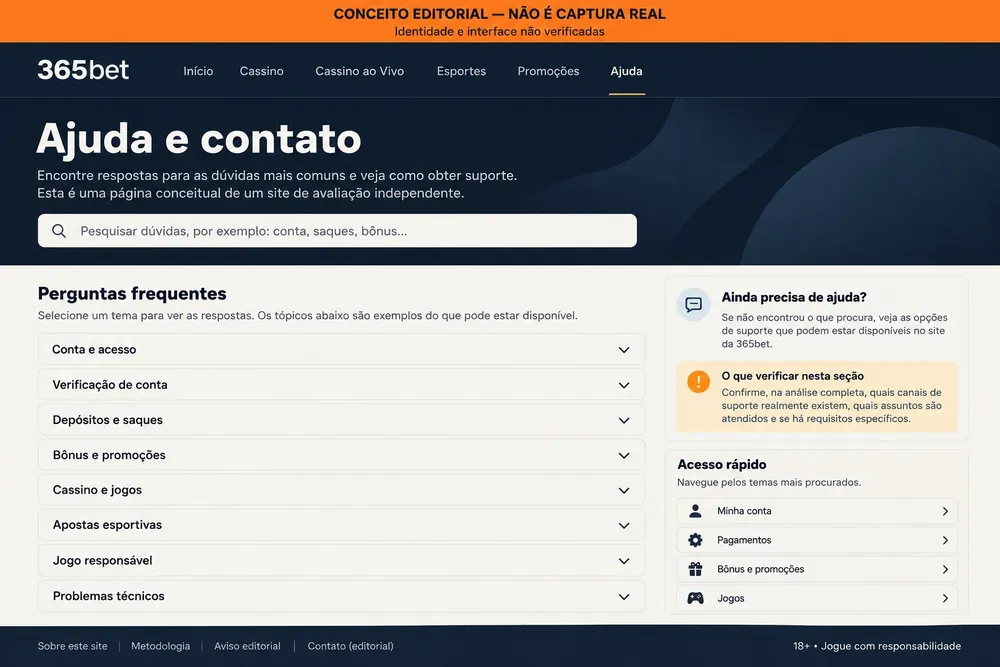1000x667 pixels.
Task: Click the gift icon in Acesso rápido
Action: (695, 569)
